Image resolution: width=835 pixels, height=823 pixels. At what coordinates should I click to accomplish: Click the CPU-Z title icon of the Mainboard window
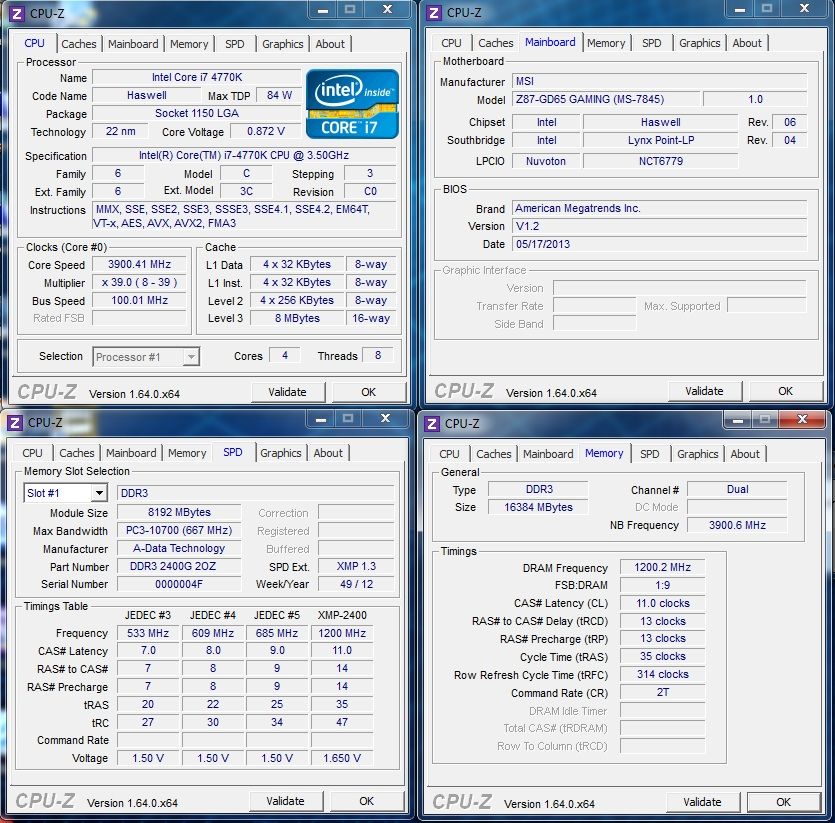[434, 13]
